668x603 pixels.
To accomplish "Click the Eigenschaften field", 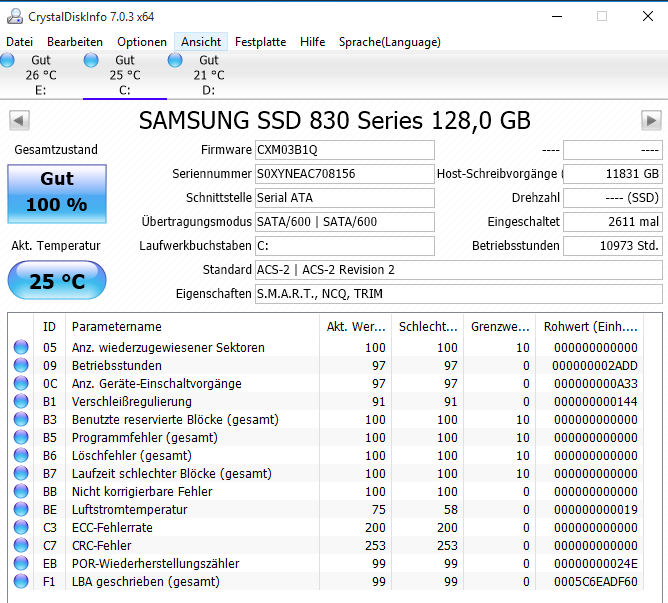I will click(x=459, y=294).
